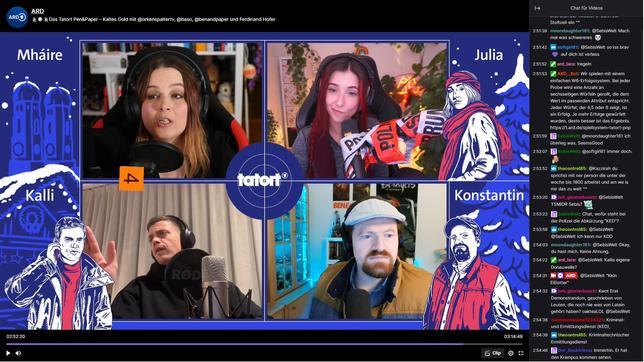Jump to chat timestamp 2:51:52

(x=540, y=64)
